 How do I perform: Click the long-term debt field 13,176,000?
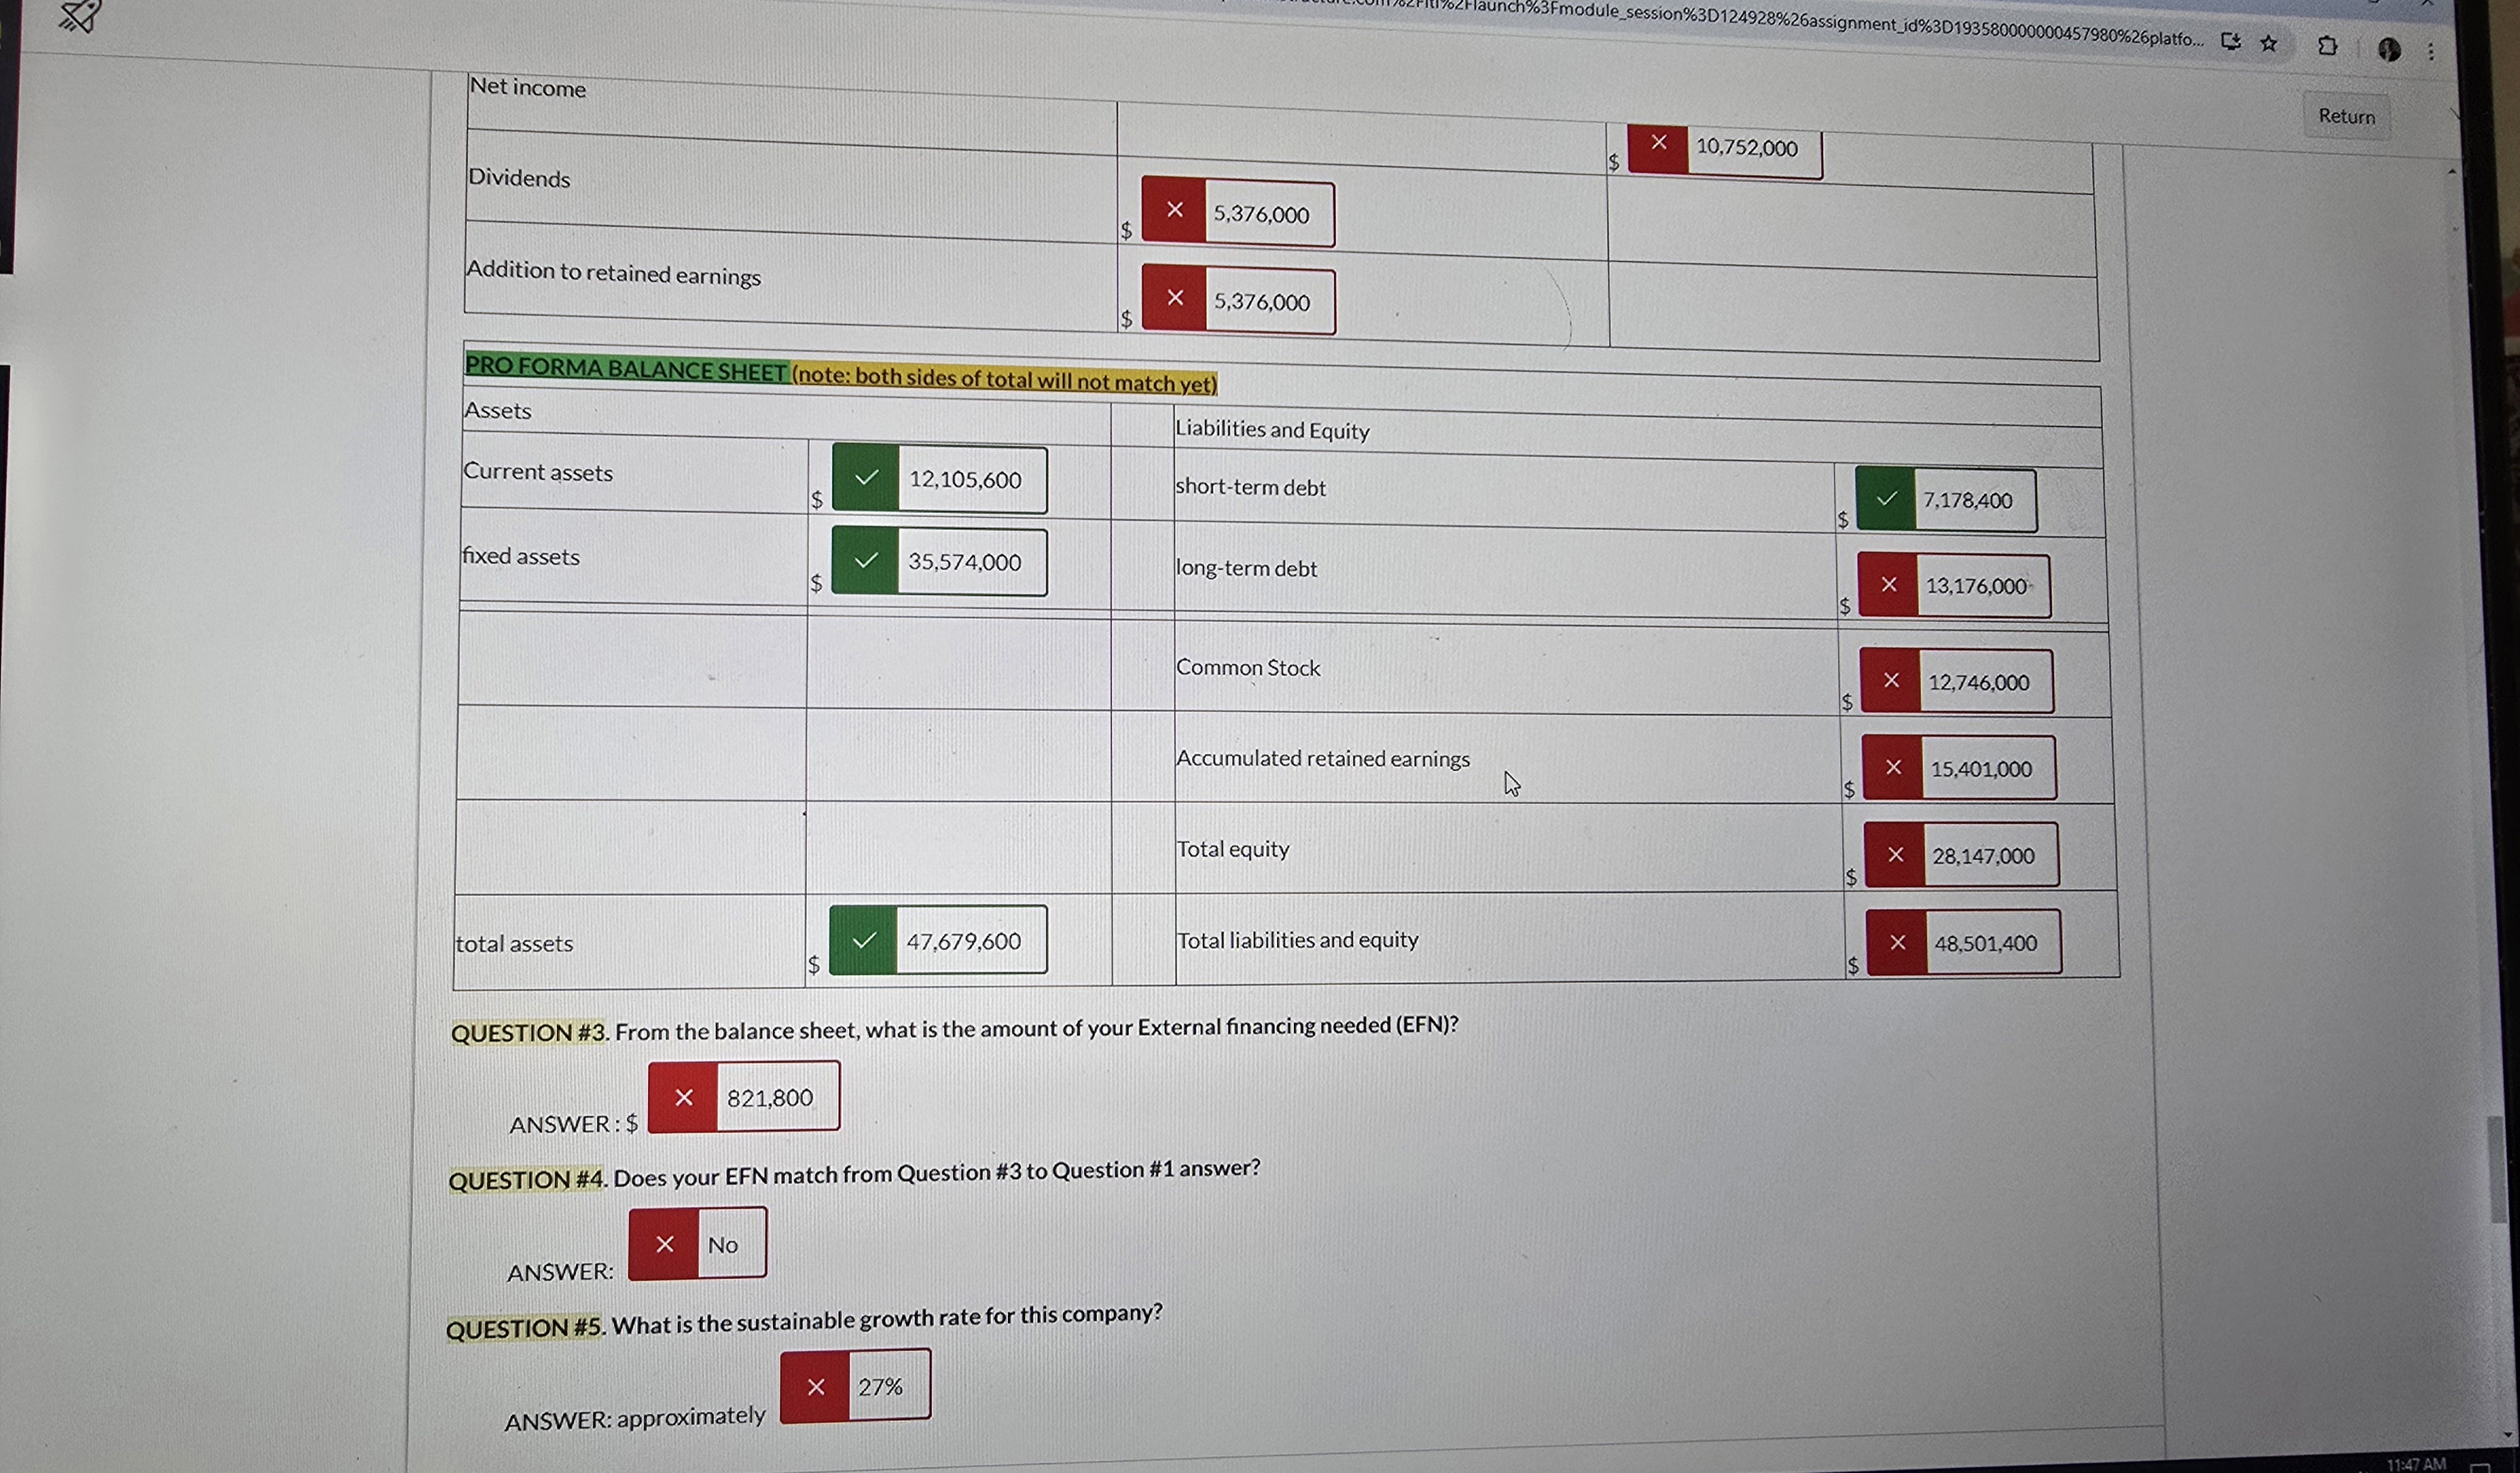(x=1975, y=586)
